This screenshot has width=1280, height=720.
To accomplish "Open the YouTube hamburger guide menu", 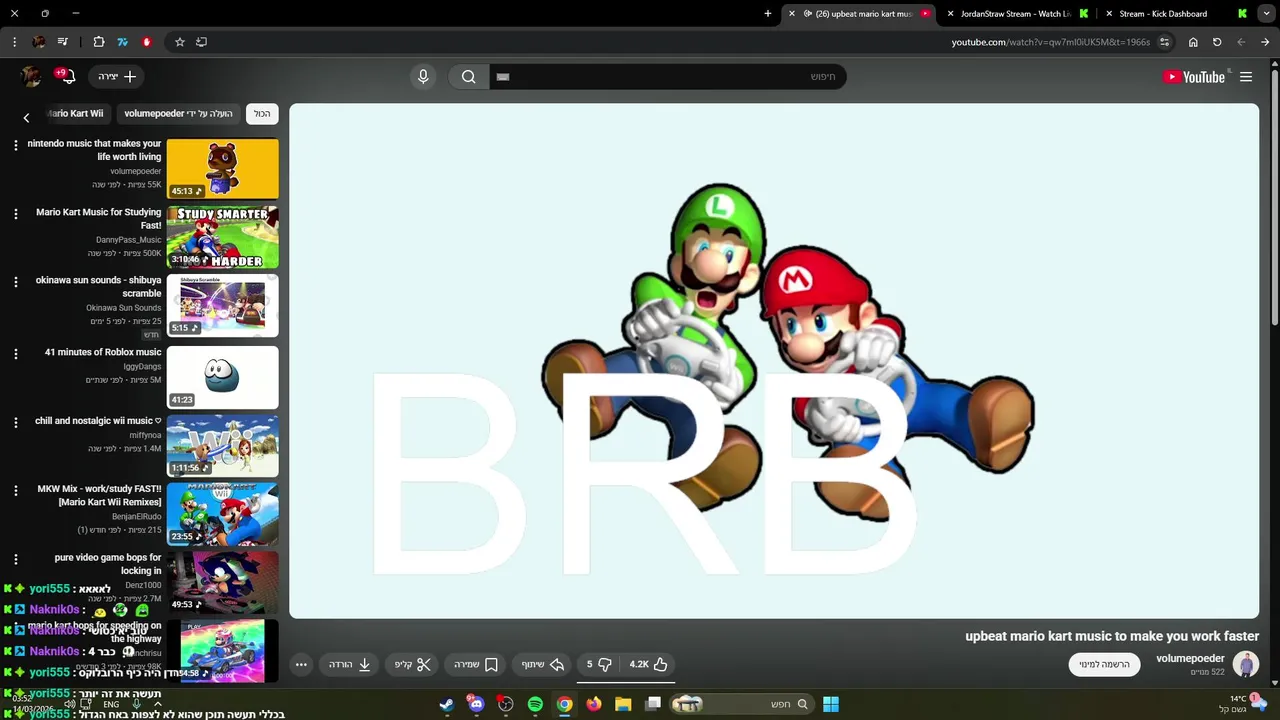I will coord(1246,77).
